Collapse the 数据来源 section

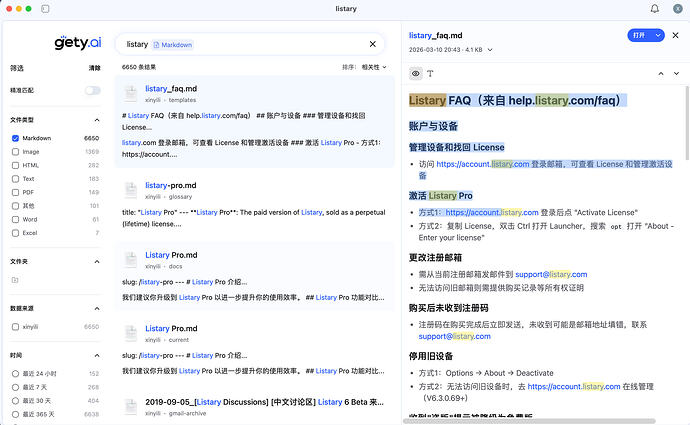pyautogui.click(x=97, y=308)
